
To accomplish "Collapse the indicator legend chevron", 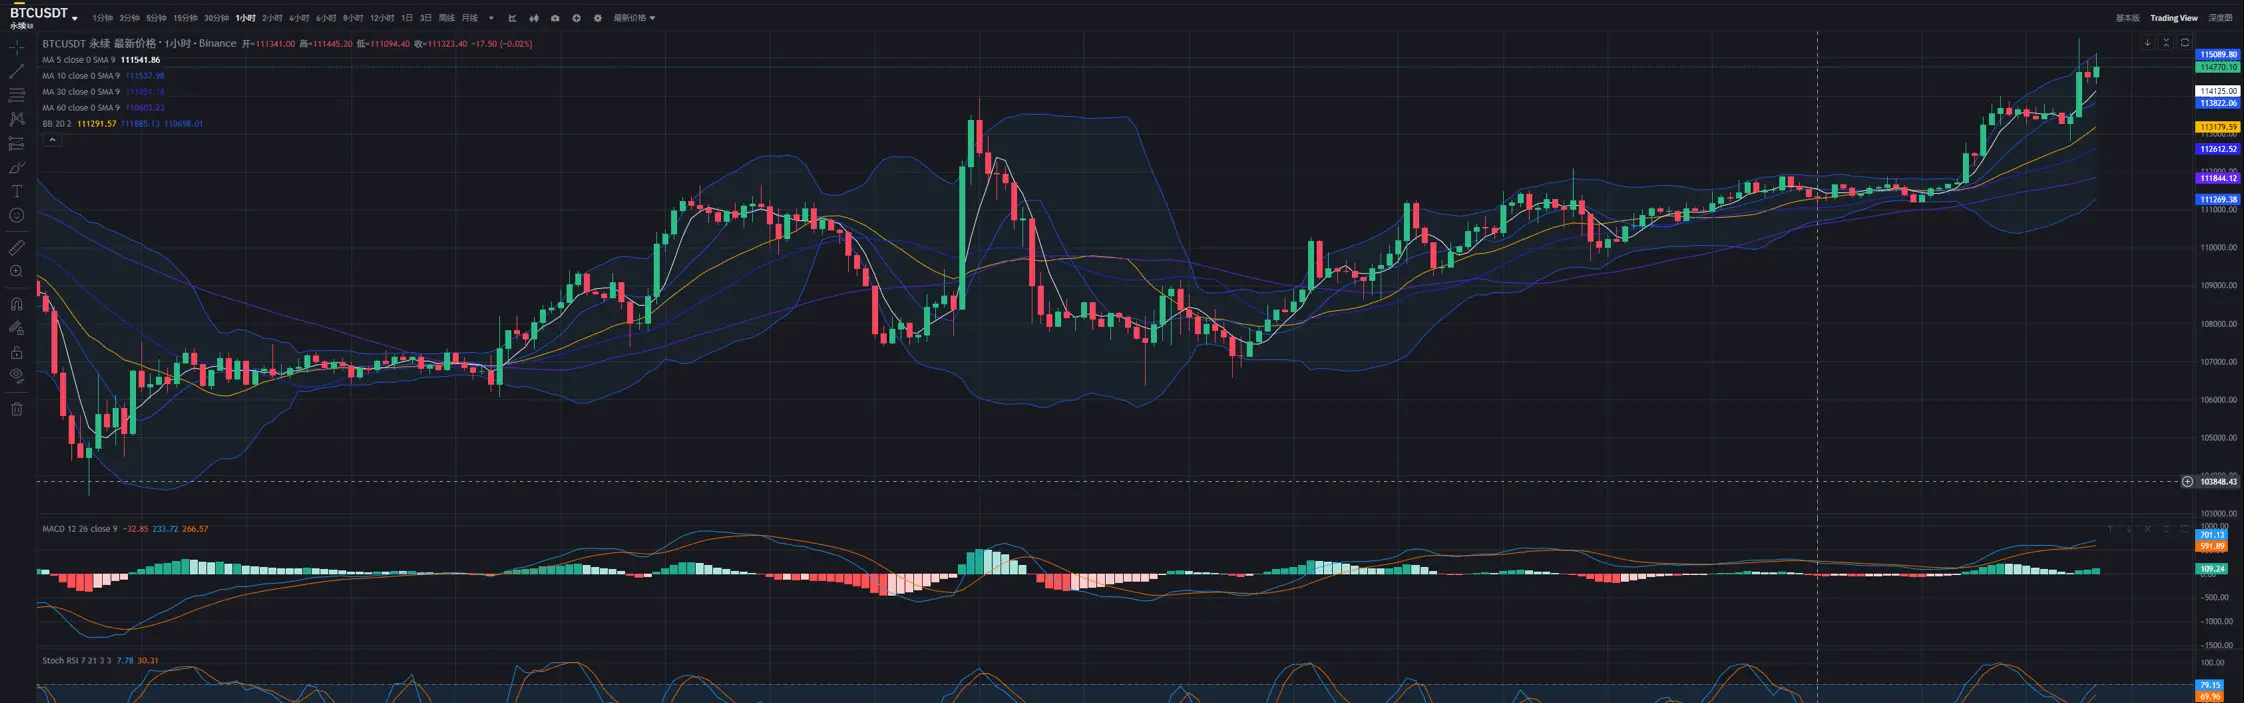I will point(52,140).
